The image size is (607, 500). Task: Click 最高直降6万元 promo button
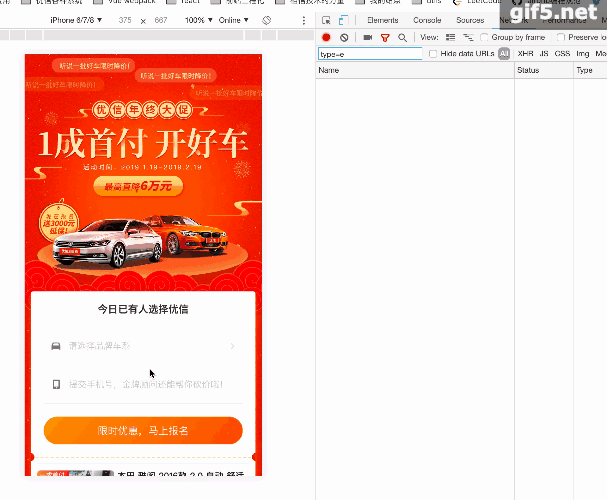(x=138, y=187)
